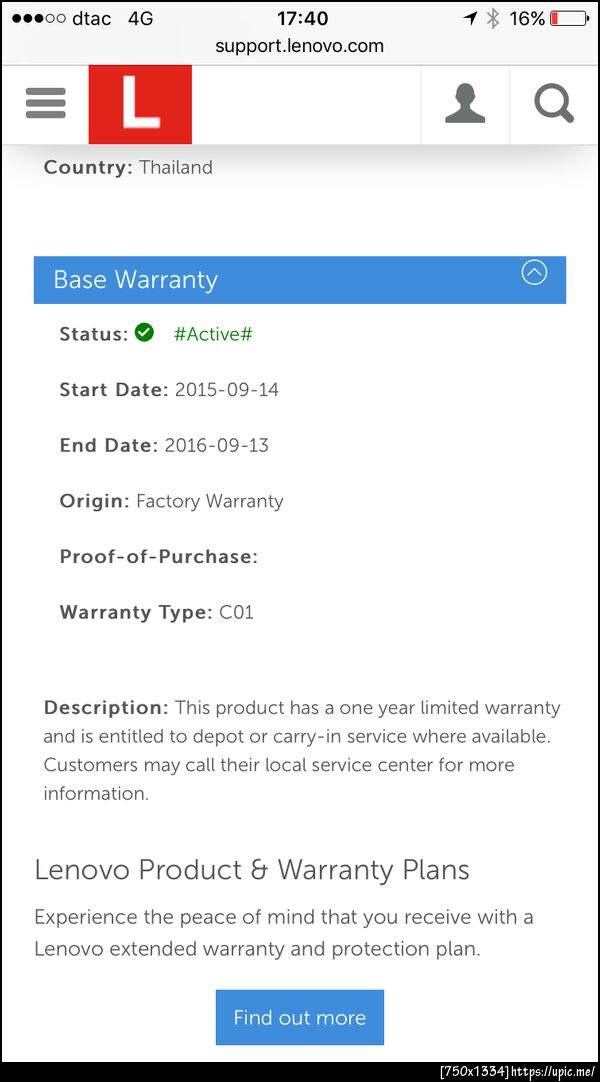This screenshot has height=1082, width=600.
Task: Tap the red Lenovo logo
Action: pos(140,104)
